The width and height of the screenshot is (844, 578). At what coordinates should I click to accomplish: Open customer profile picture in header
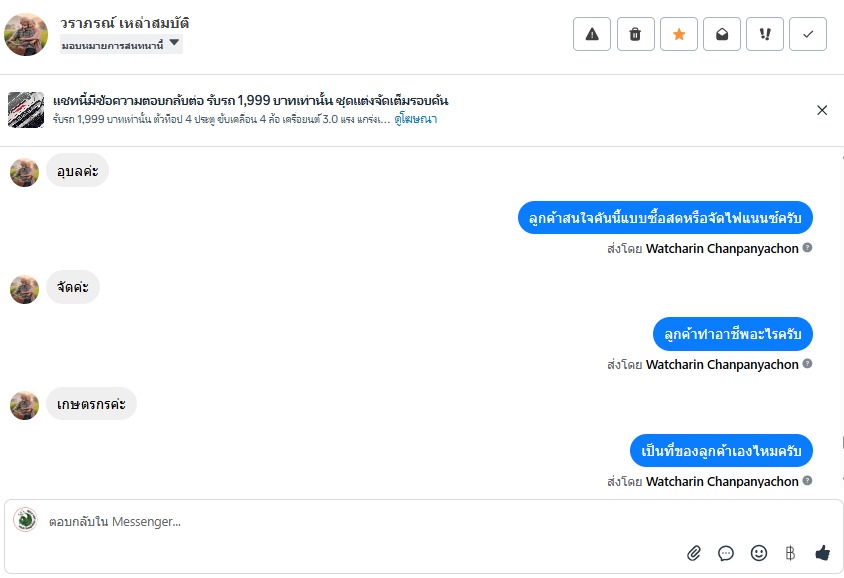tap(26, 34)
